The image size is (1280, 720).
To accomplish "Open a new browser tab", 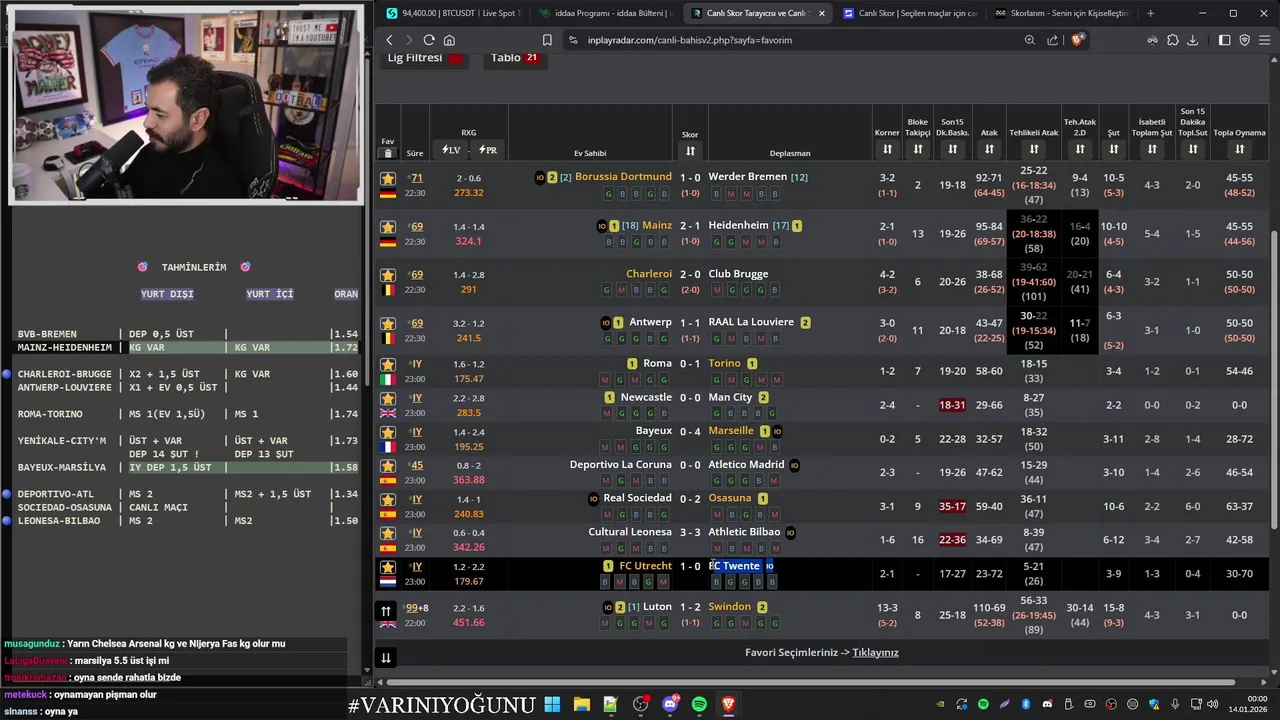I will 1150,13.
